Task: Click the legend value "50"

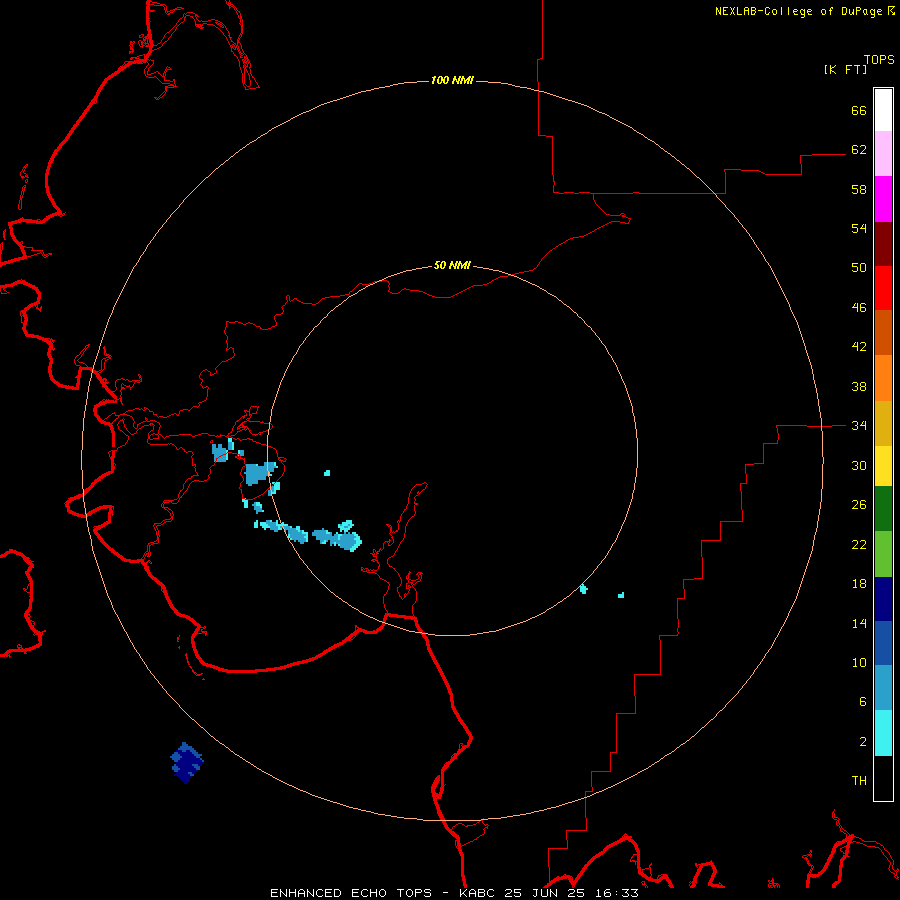Action: pyautogui.click(x=859, y=268)
